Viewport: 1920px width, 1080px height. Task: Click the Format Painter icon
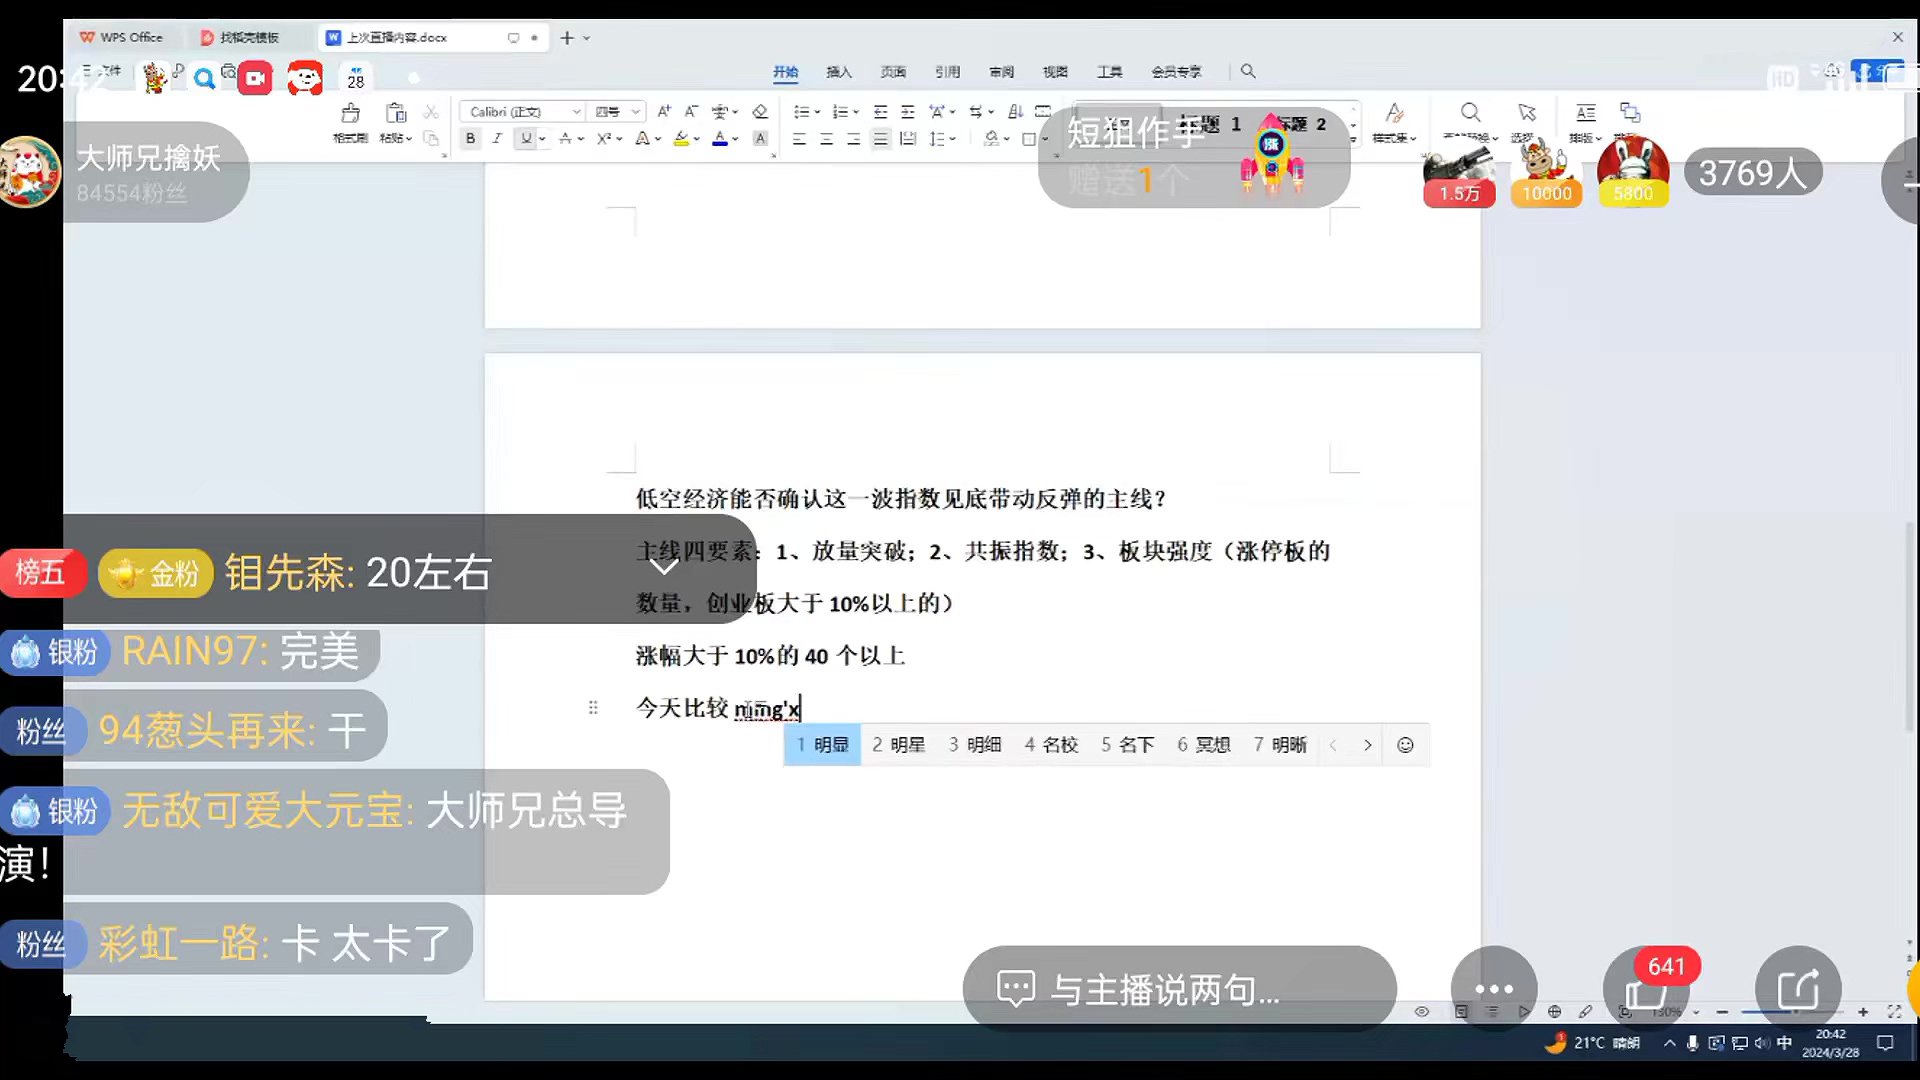click(x=350, y=113)
